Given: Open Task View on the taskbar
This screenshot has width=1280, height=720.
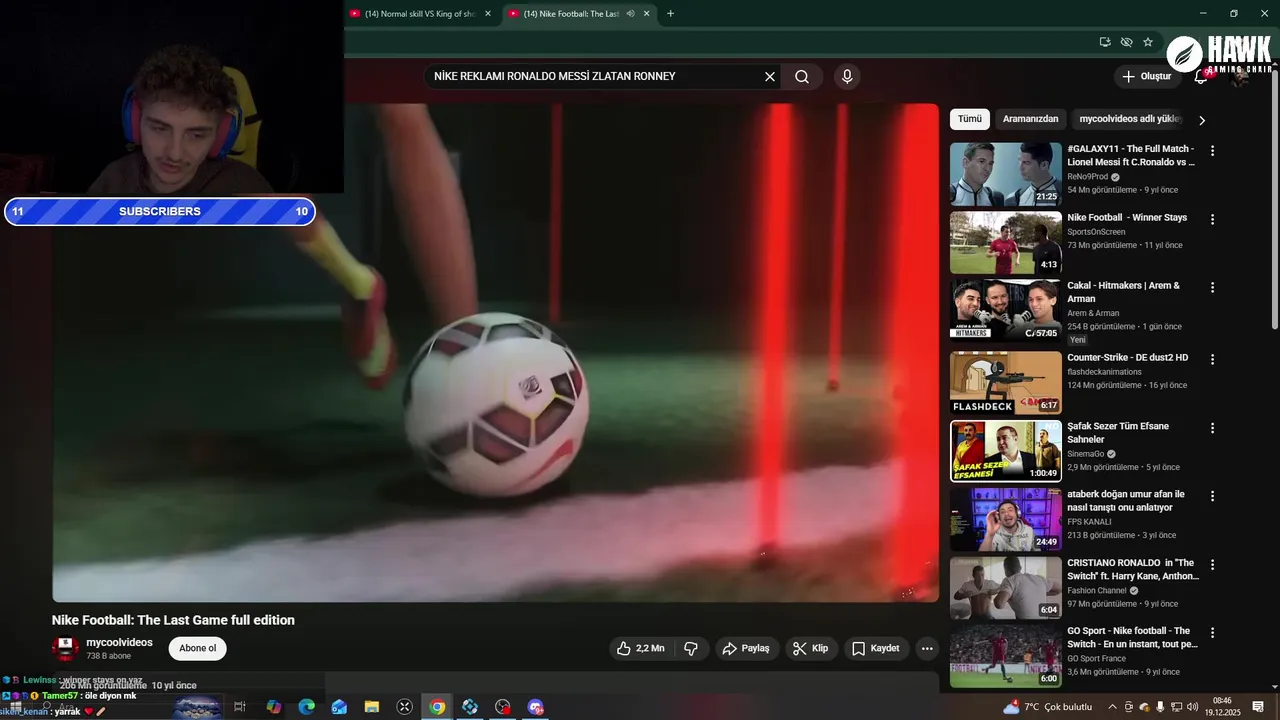Looking at the screenshot, I should tap(240, 707).
